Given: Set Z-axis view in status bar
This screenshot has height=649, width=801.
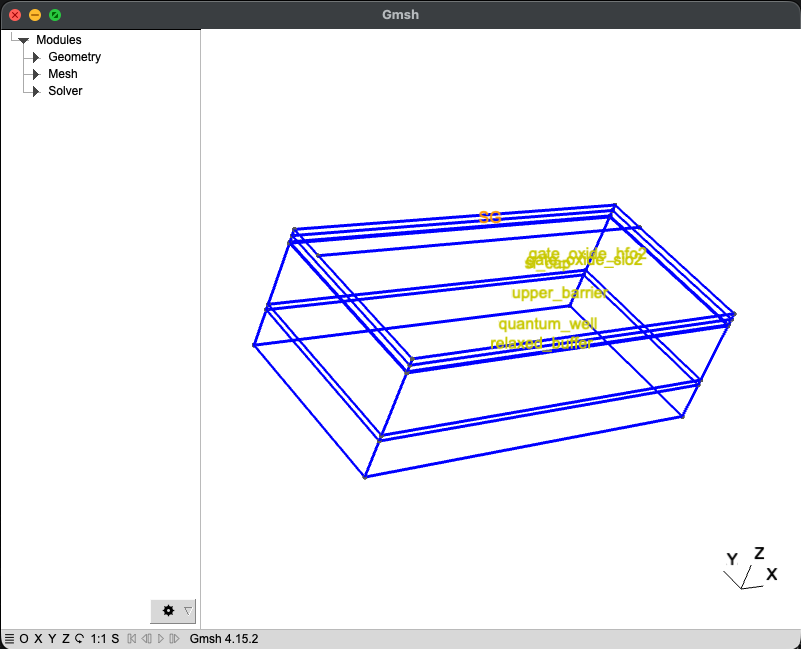Looking at the screenshot, I should 65,639.
